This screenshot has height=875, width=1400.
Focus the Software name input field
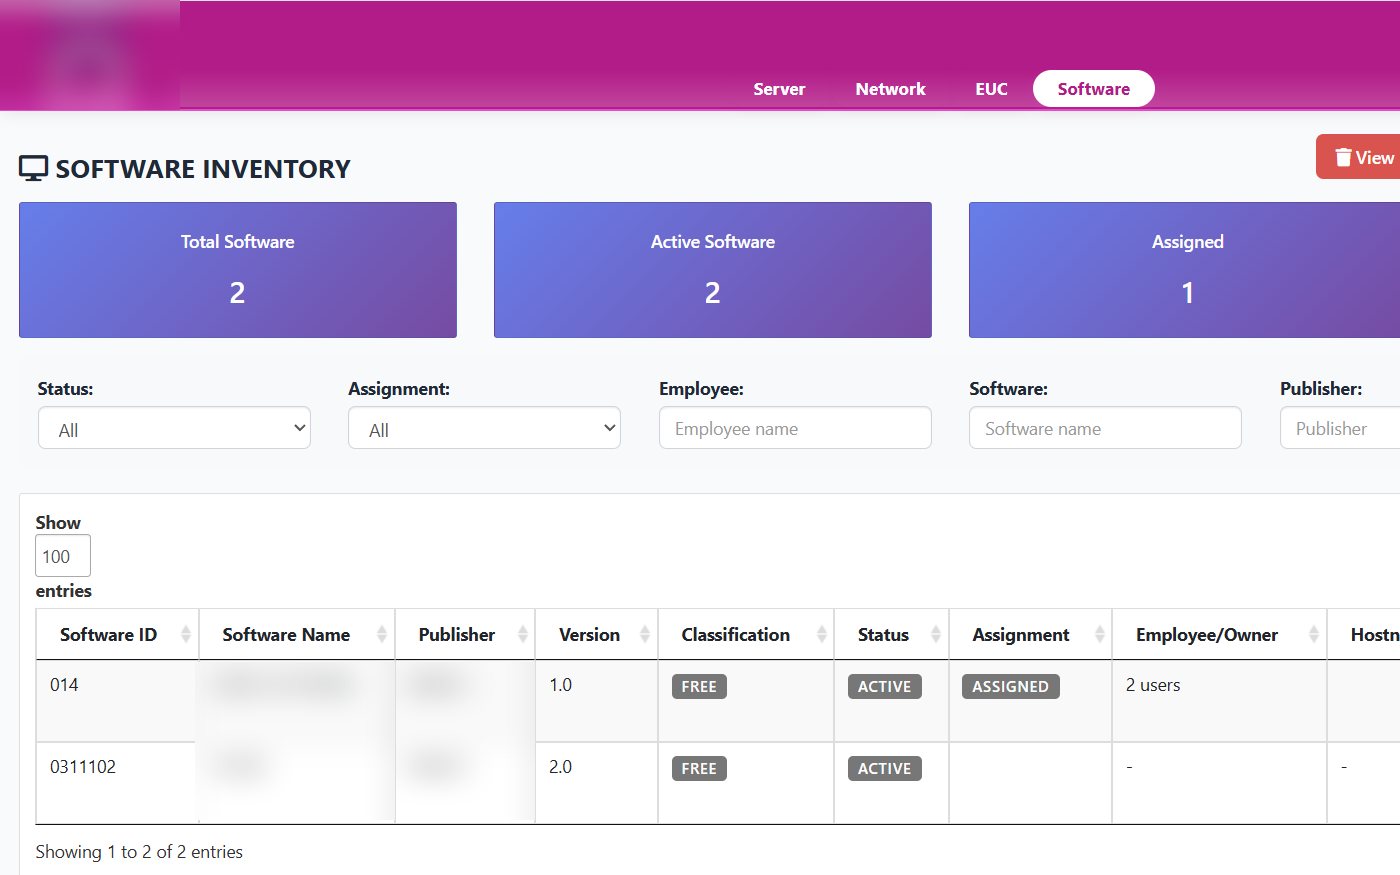(x=1105, y=428)
